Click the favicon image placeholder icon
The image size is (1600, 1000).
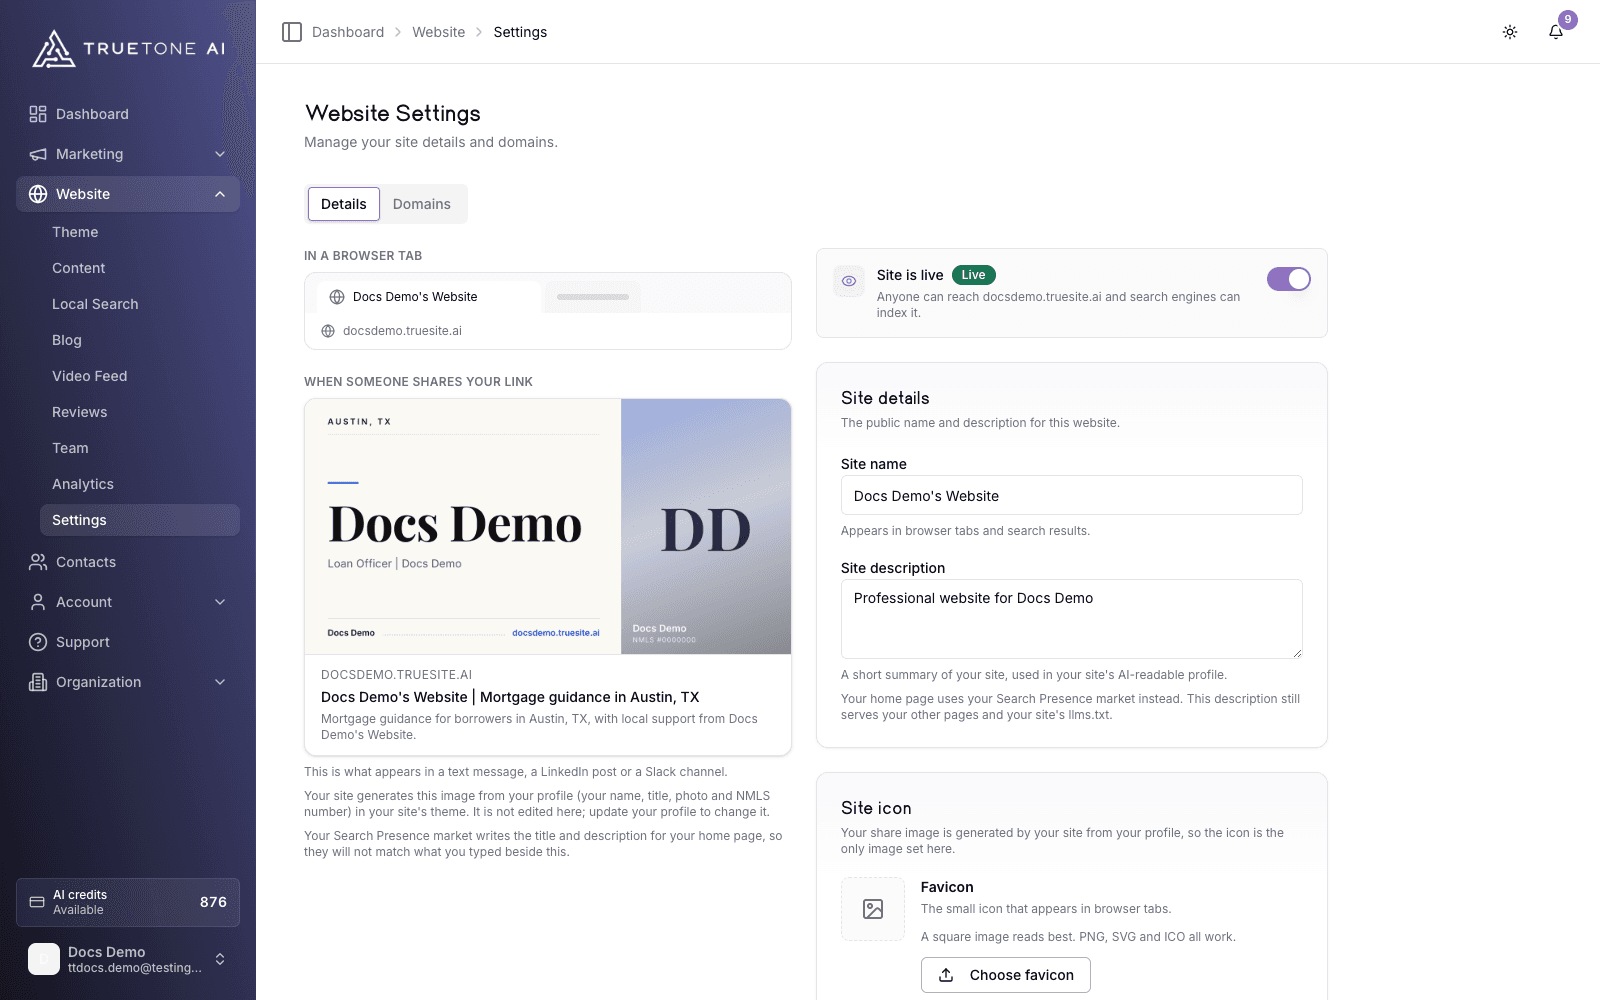[873, 909]
